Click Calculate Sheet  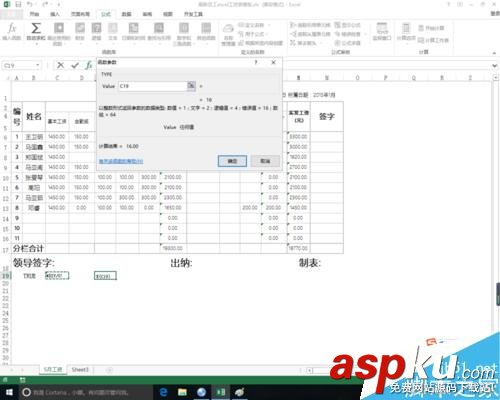pos(433,40)
